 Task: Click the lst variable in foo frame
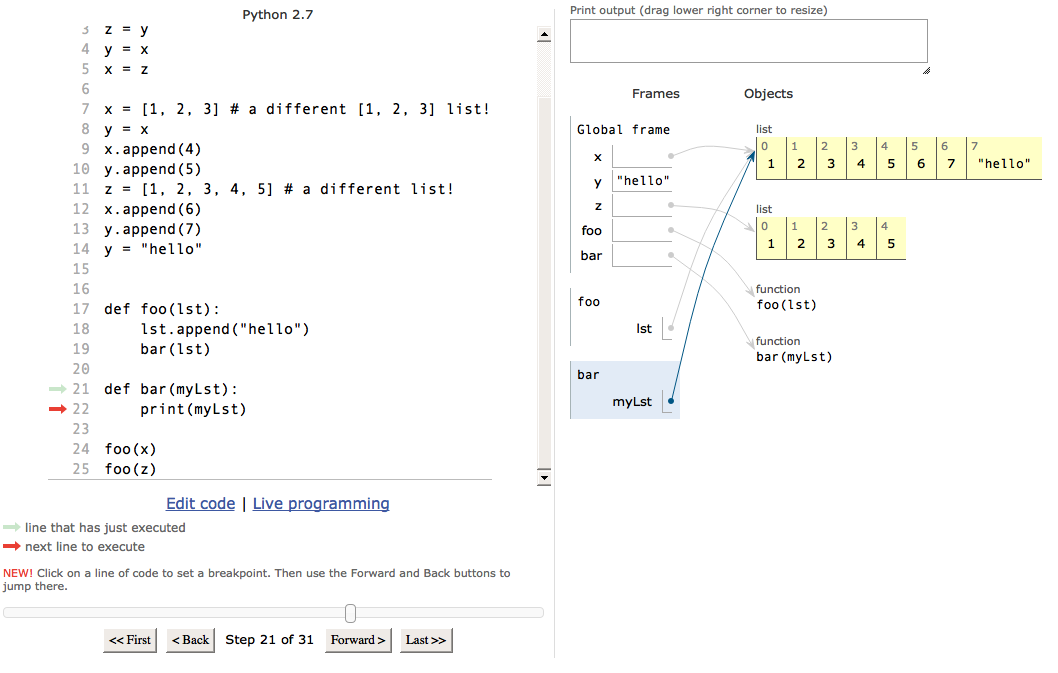tap(644, 329)
